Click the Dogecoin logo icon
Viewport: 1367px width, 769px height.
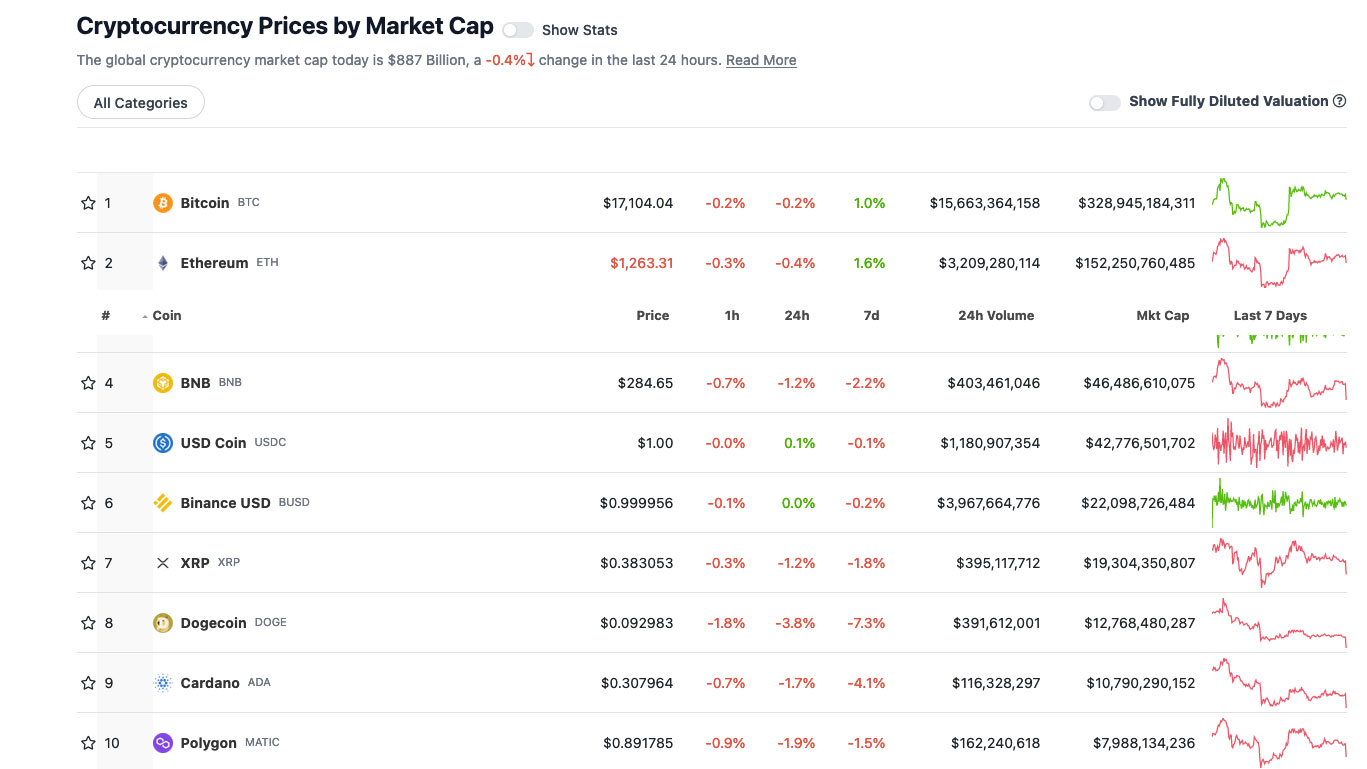point(163,623)
